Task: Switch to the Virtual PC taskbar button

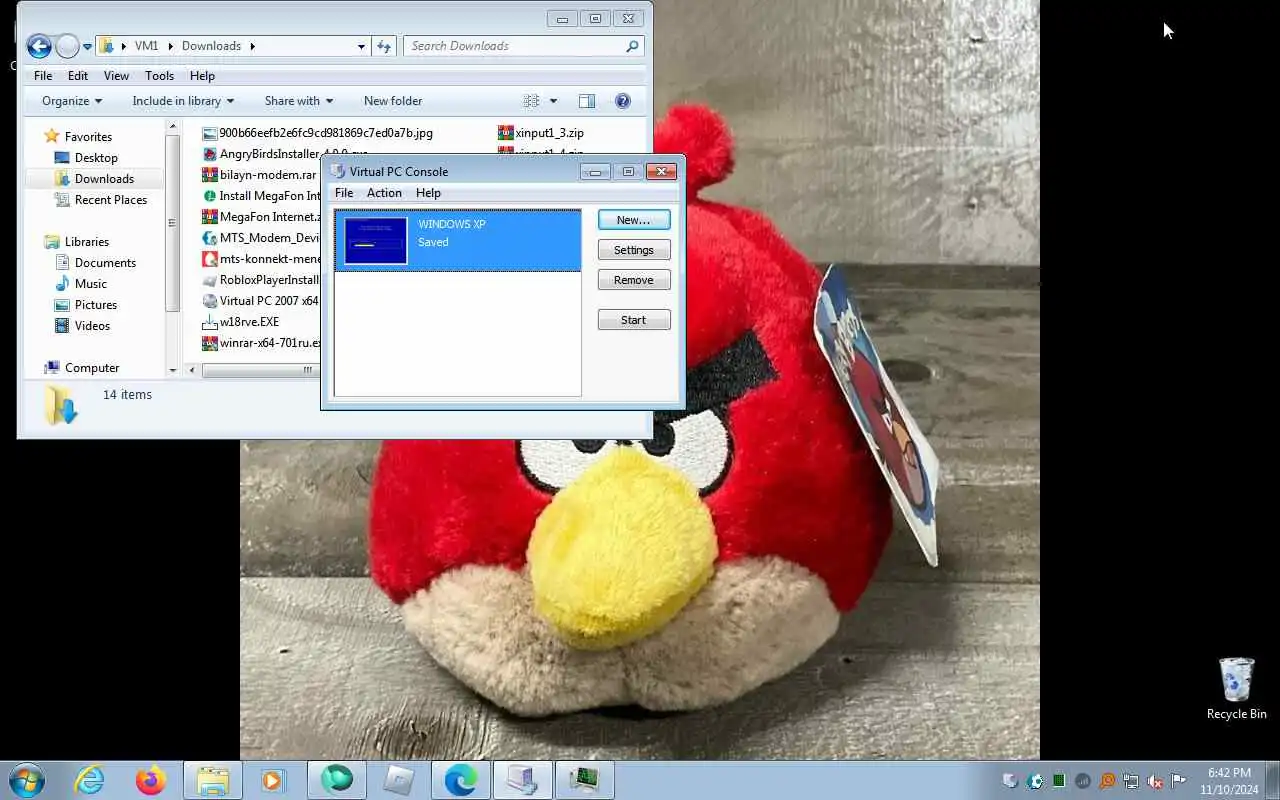Action: tap(523, 779)
